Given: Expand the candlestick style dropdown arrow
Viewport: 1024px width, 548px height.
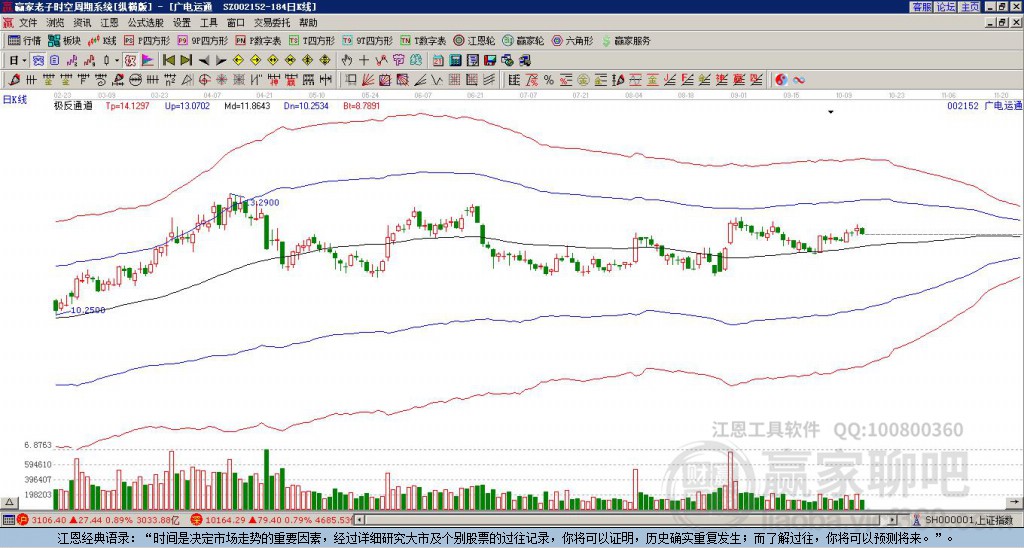Looking at the screenshot, I should [117, 60].
